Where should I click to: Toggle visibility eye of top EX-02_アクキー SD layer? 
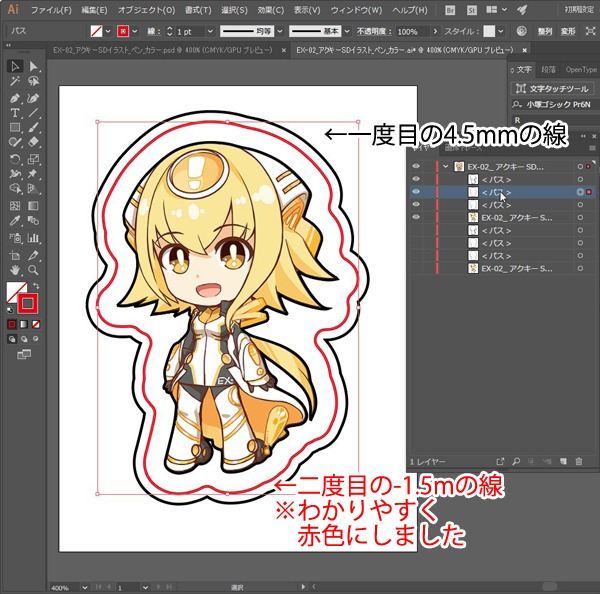coord(416,166)
